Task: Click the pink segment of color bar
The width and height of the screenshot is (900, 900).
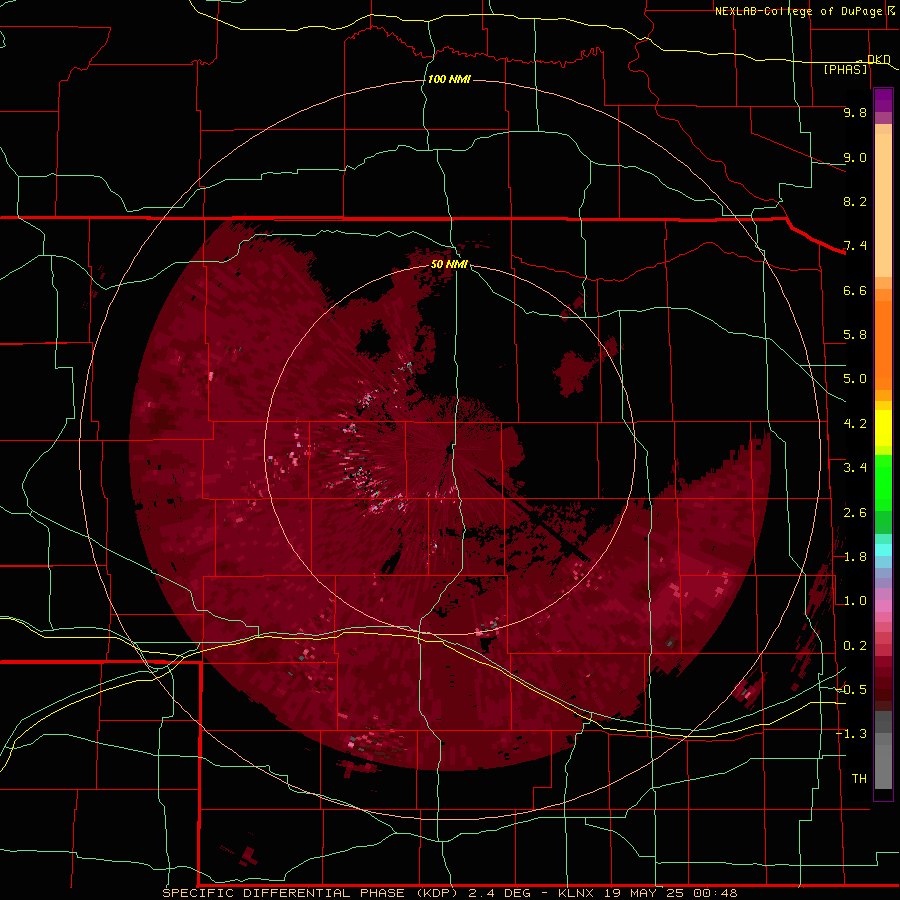Action: (x=883, y=606)
